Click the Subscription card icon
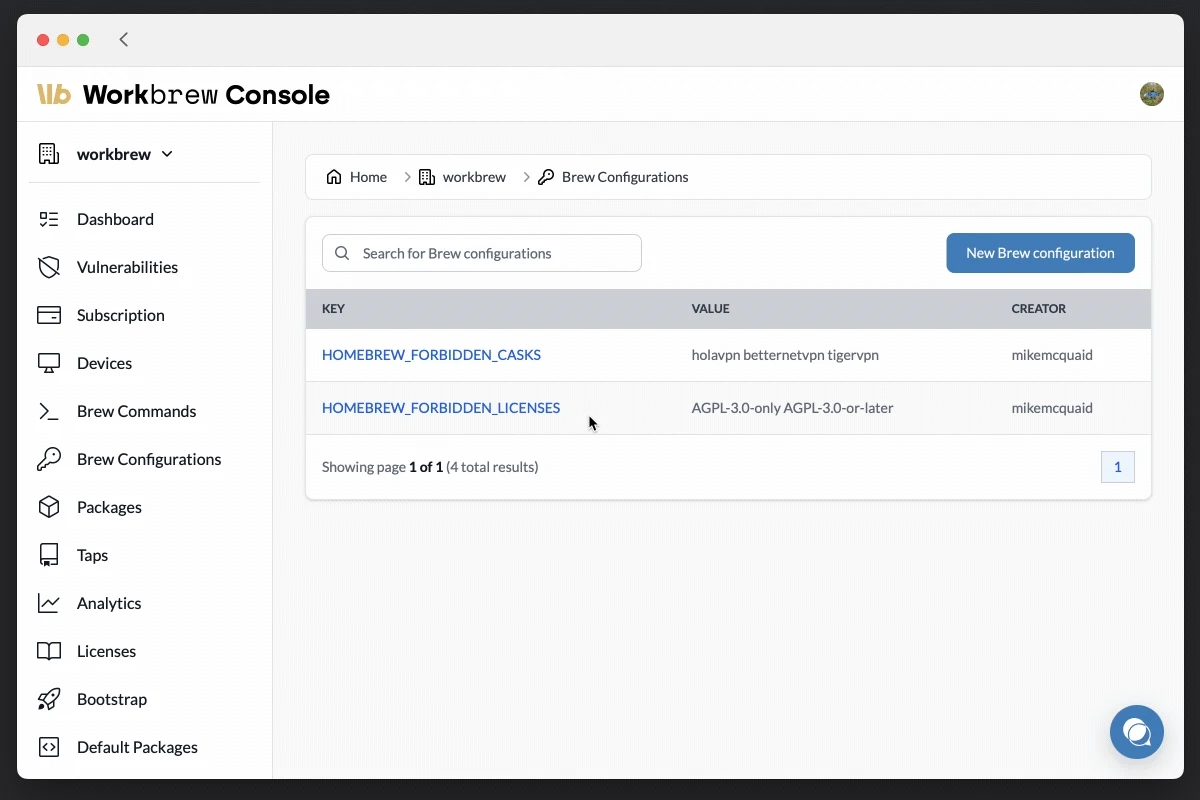1200x800 pixels. click(x=48, y=315)
